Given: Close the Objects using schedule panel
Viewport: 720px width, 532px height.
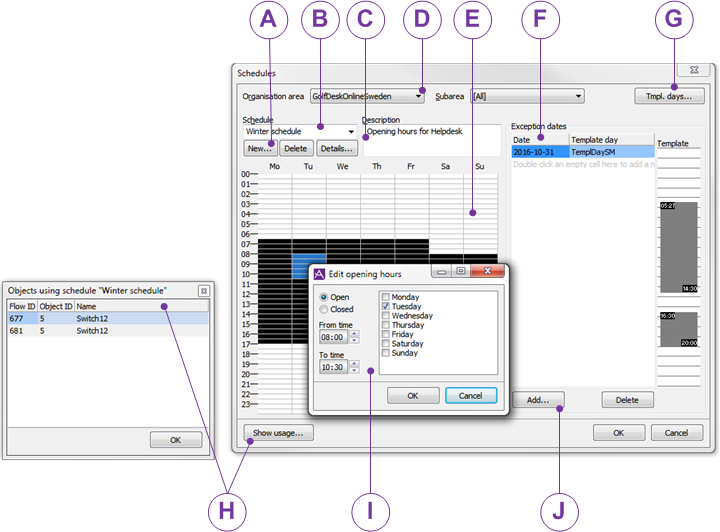Looking at the screenshot, I should (x=203, y=291).
